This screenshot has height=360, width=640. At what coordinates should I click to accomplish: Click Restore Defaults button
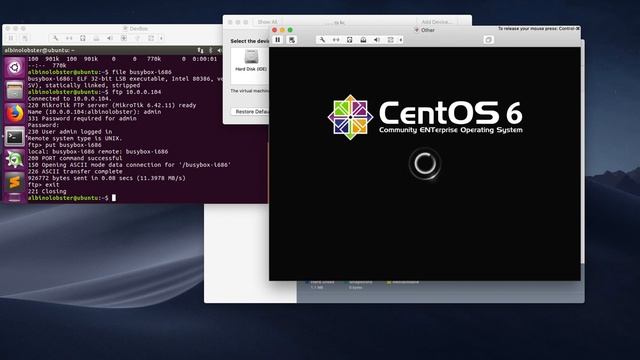pos(251,111)
